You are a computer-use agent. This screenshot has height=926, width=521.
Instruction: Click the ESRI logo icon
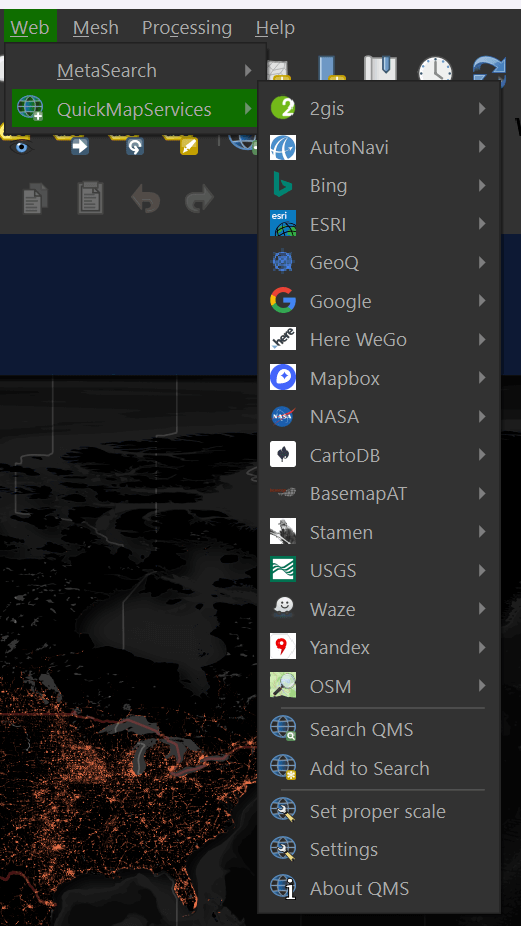point(283,224)
